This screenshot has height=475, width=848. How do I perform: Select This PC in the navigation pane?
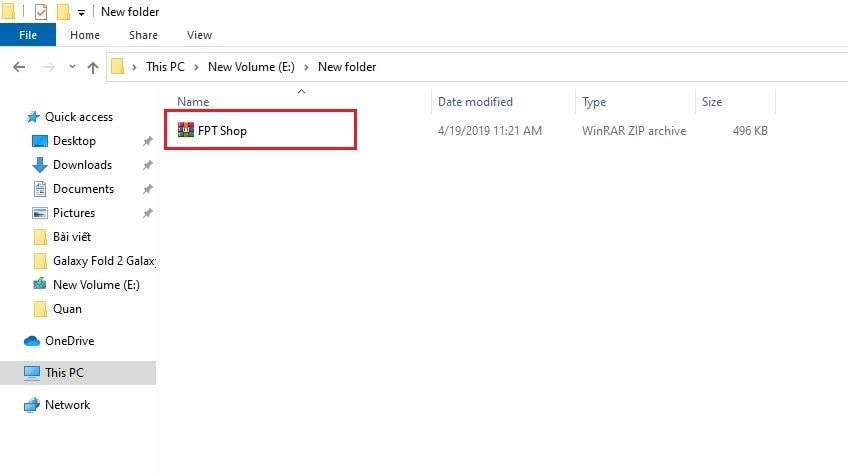pos(64,373)
